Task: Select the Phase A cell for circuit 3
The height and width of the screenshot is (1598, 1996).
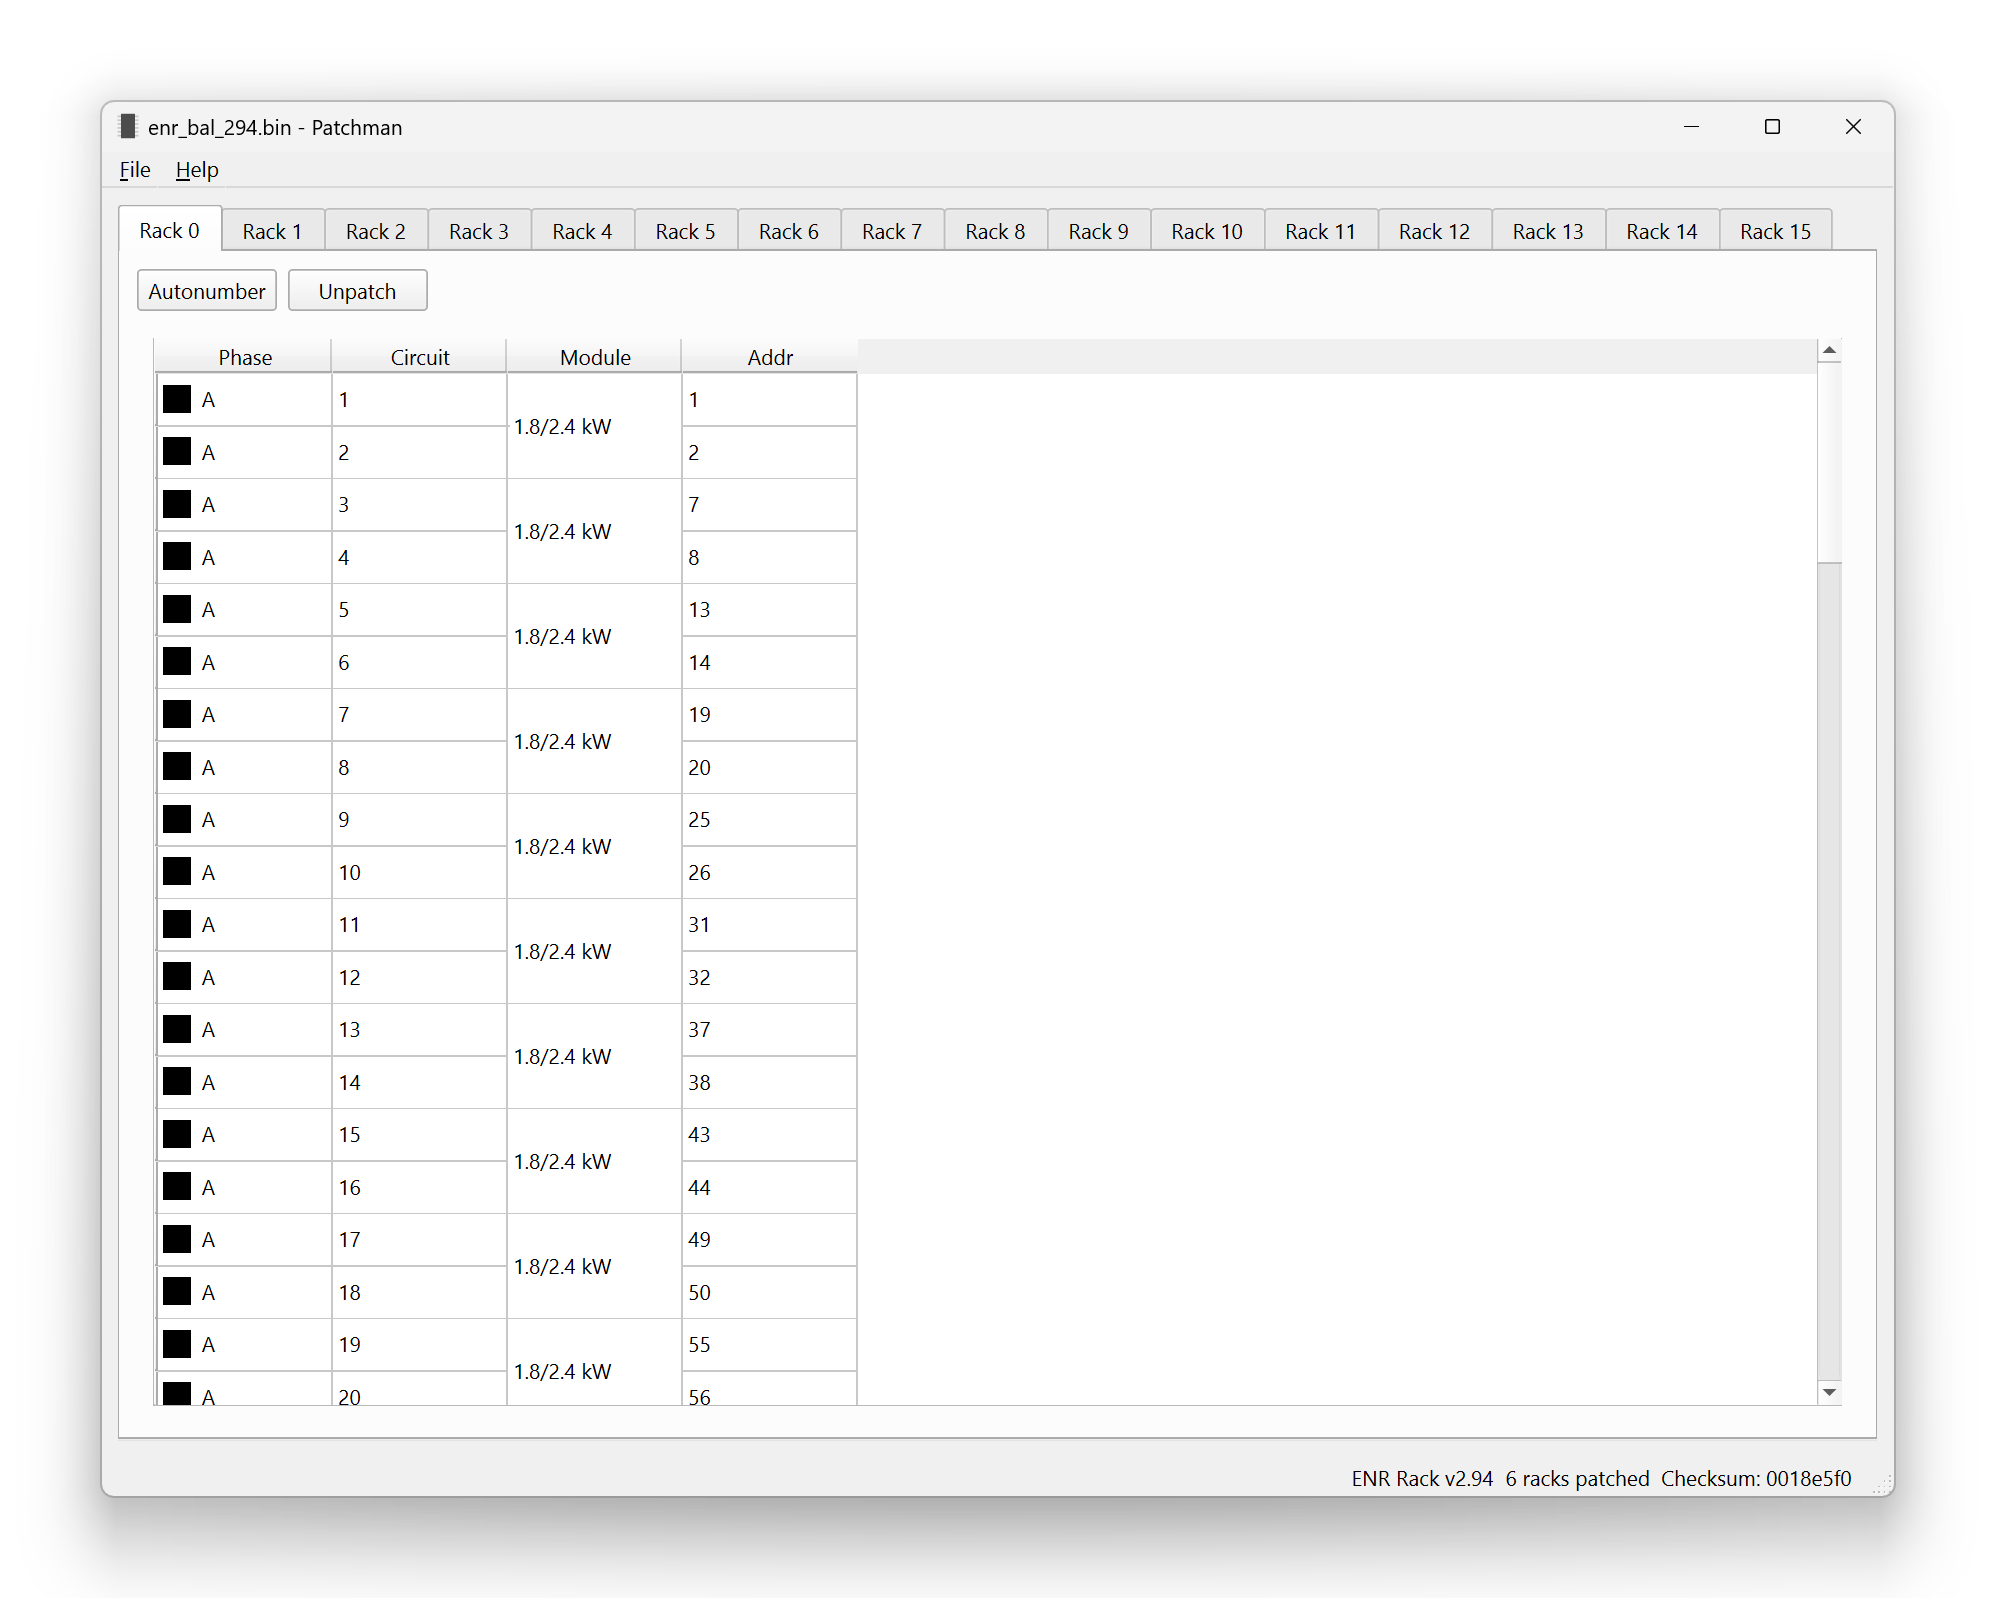Action: point(244,505)
